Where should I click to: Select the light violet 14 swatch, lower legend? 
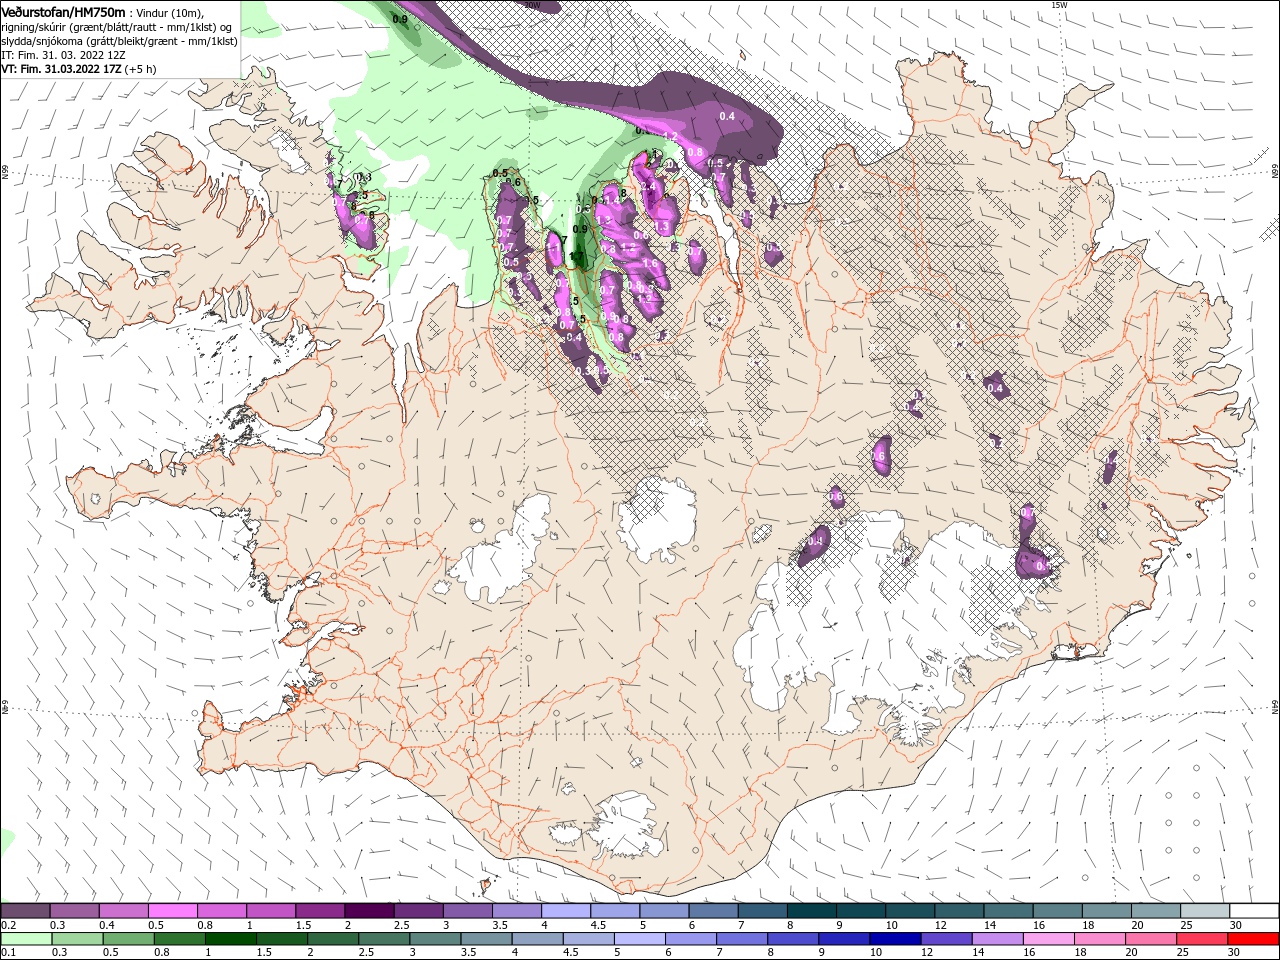tap(996, 939)
